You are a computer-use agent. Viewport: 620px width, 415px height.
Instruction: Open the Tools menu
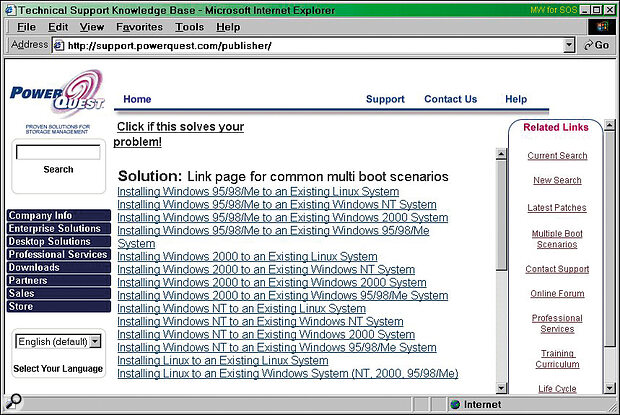(x=189, y=27)
